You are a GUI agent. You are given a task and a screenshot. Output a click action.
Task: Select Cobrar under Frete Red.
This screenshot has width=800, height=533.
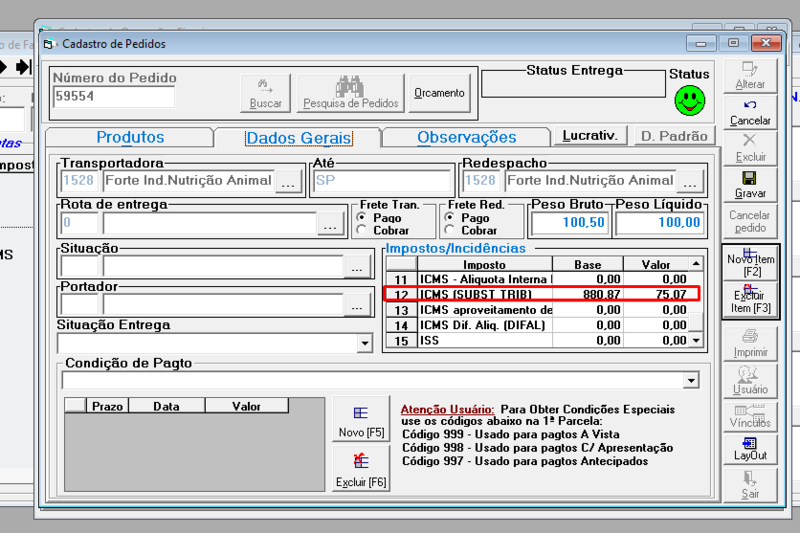tap(449, 230)
